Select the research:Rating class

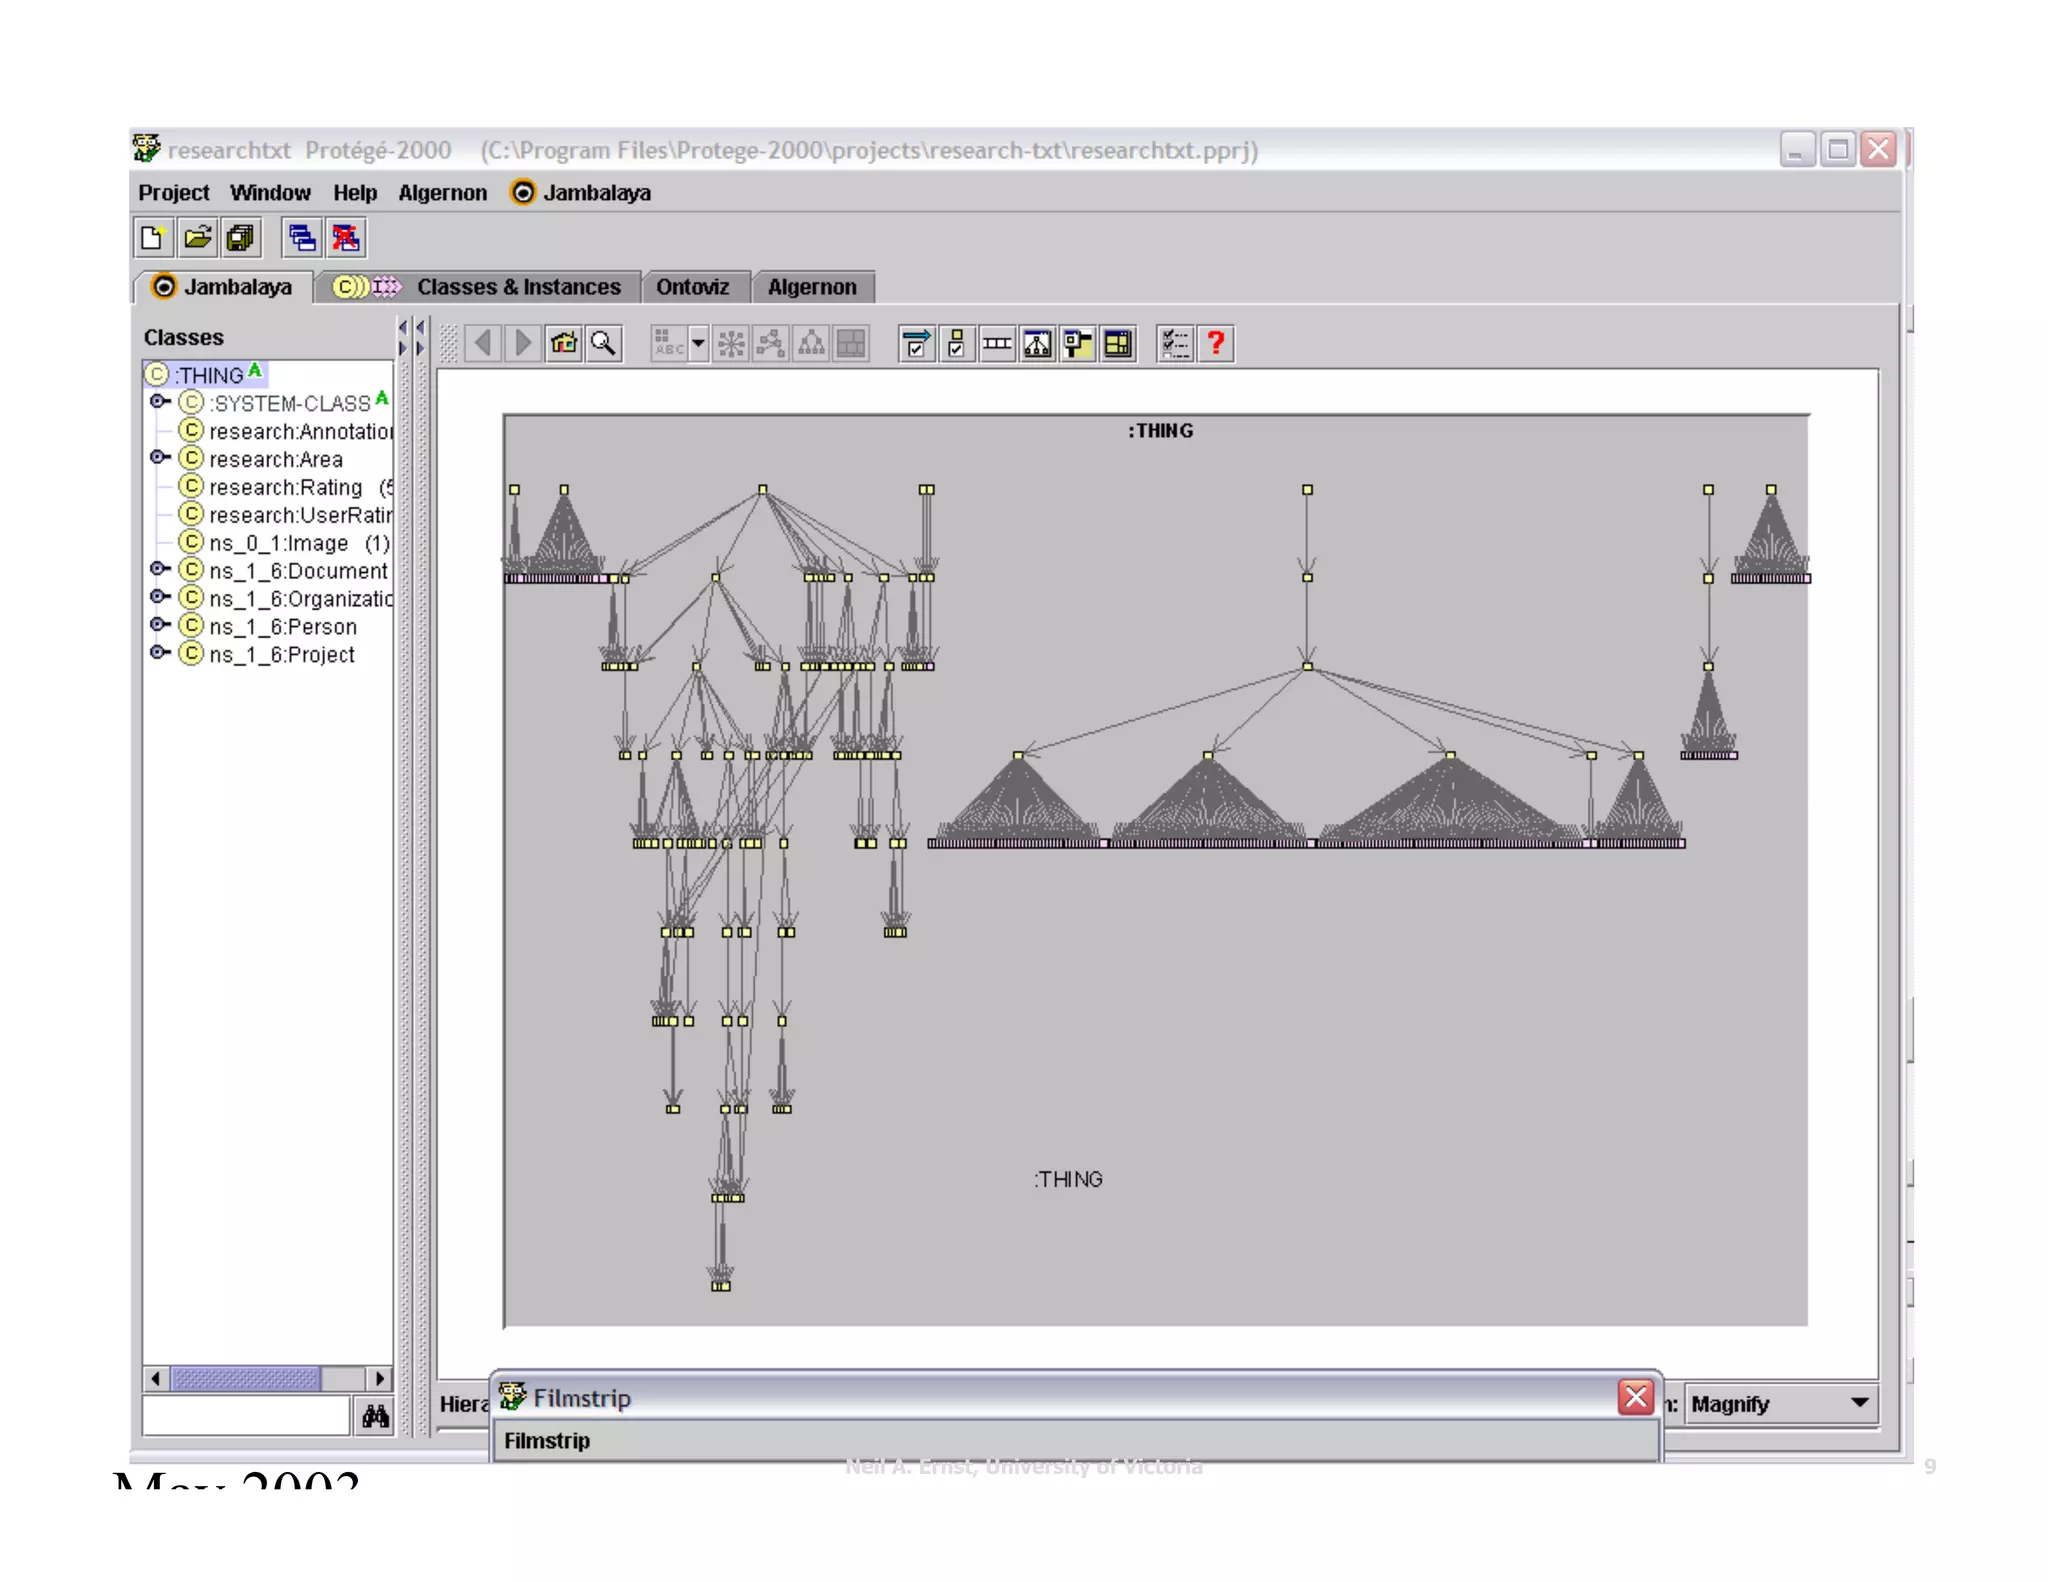[285, 487]
